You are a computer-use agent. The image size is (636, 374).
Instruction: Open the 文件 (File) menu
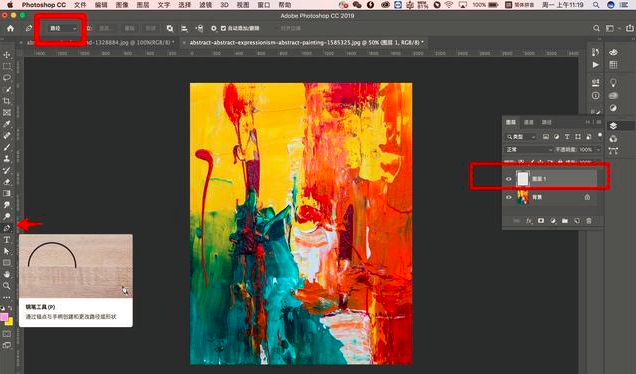point(80,5)
